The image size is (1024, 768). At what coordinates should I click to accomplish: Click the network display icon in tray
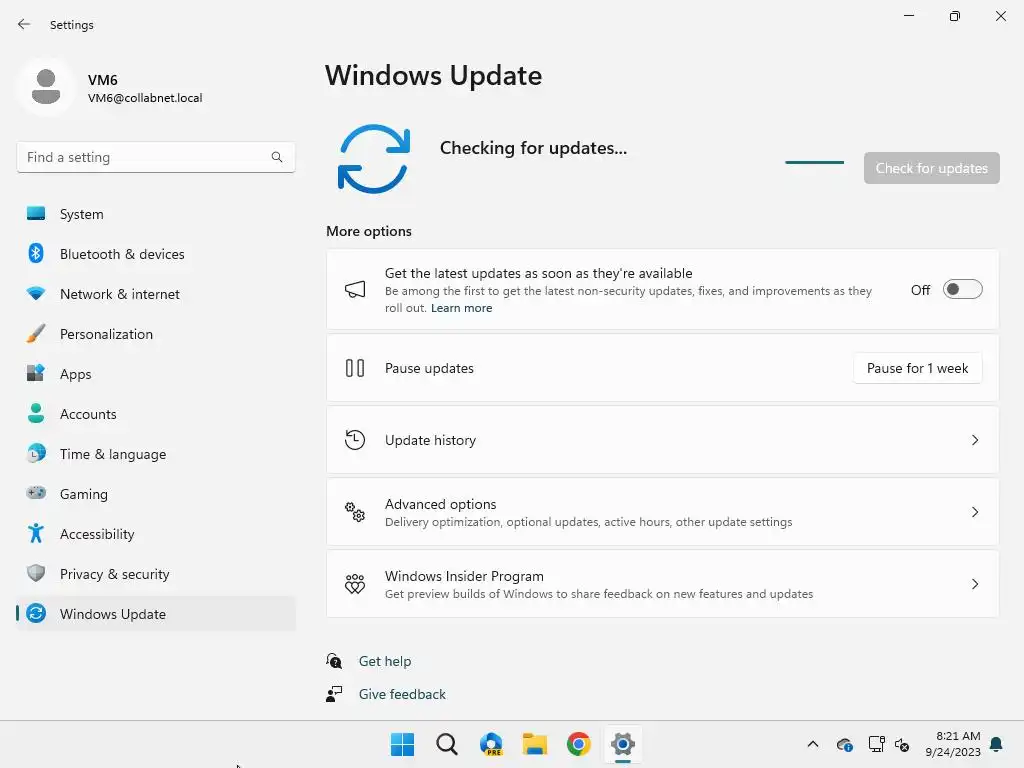tap(876, 744)
